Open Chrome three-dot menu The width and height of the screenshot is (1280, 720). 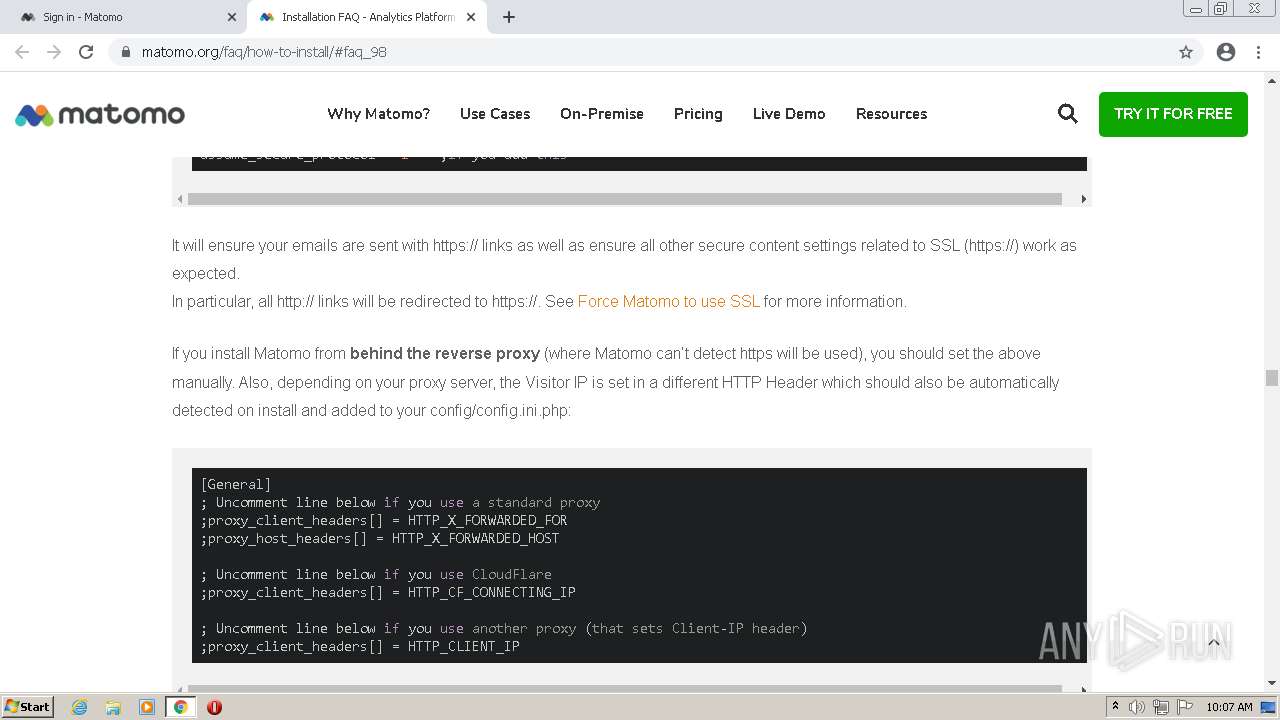click(1258, 52)
